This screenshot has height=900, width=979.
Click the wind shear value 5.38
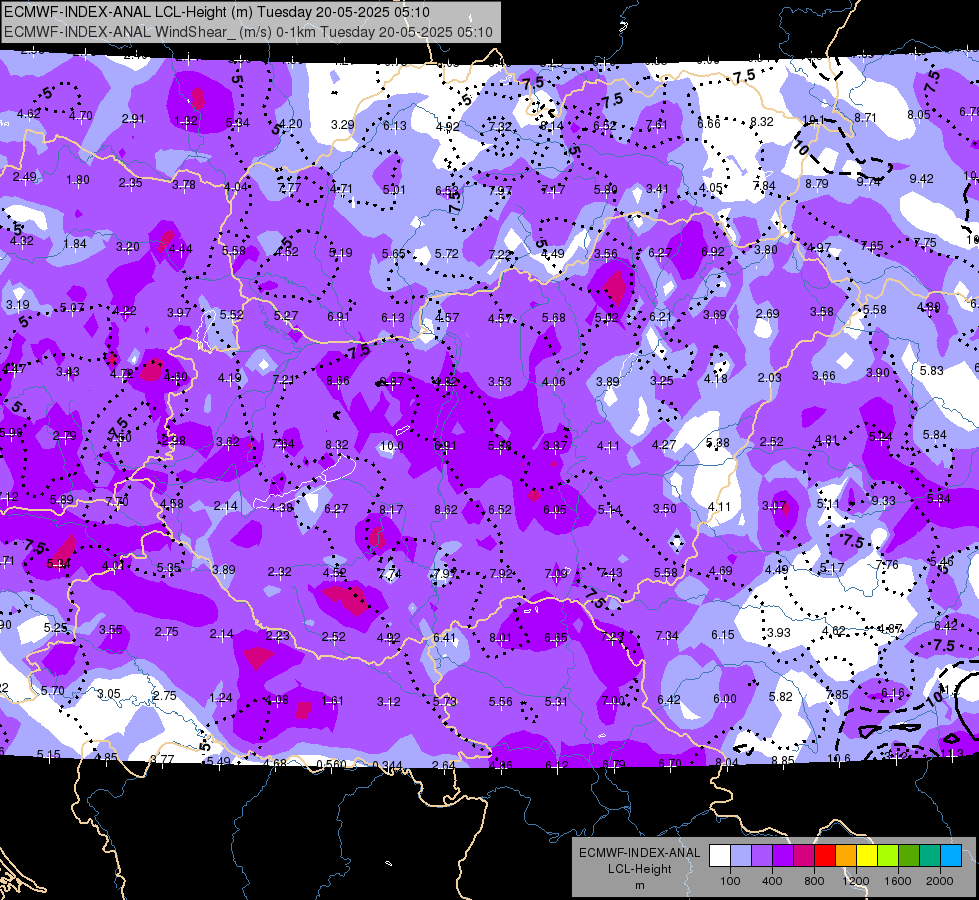(717, 443)
